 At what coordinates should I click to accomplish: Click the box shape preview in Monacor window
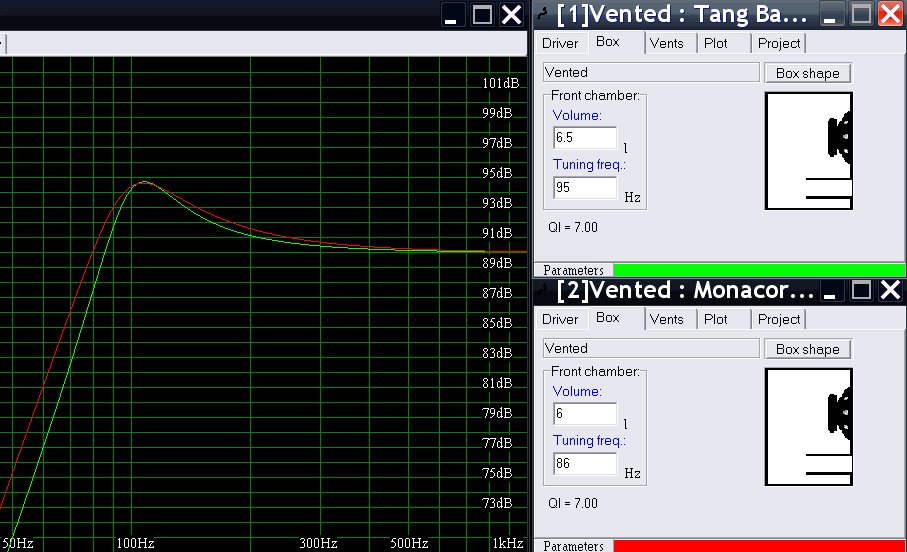tap(809, 426)
